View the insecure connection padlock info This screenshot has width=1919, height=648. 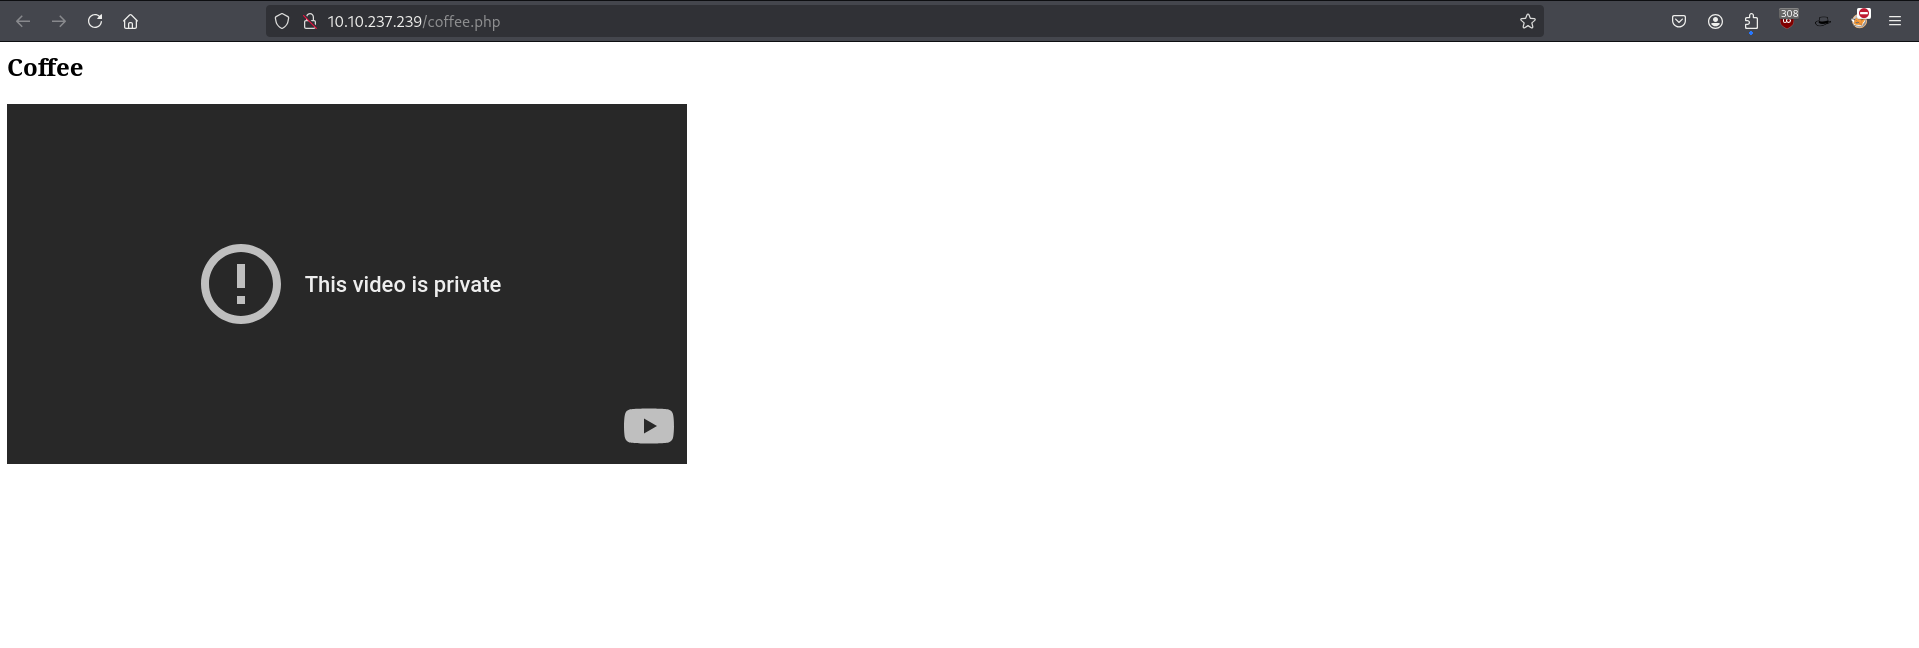(310, 21)
